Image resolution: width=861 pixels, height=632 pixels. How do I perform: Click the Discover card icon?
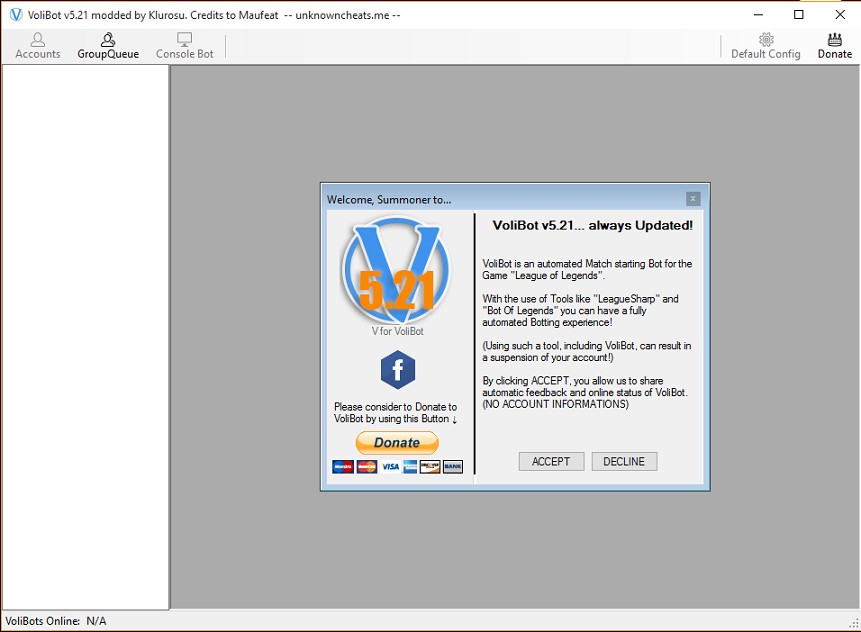(430, 467)
